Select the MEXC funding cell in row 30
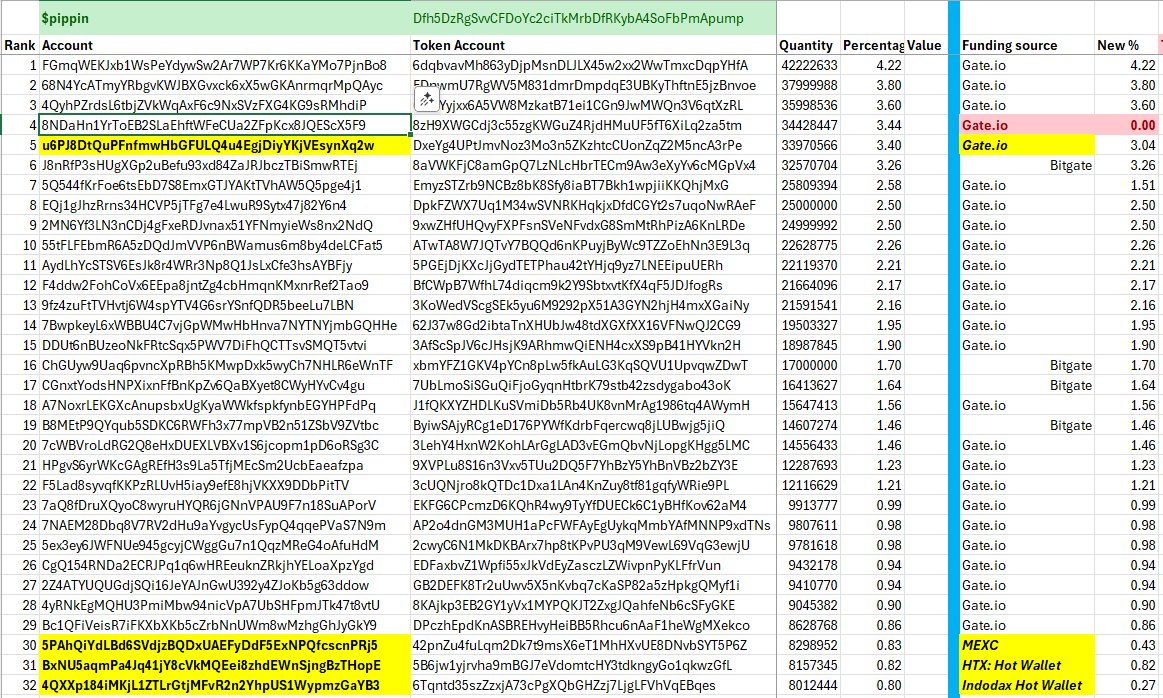Screen dimensions: 1163x698 (1027, 646)
